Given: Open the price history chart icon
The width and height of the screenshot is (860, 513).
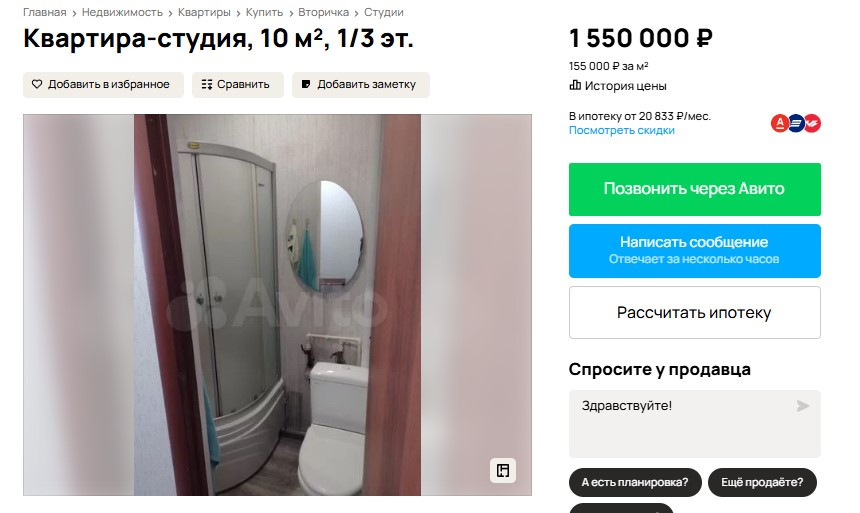Looking at the screenshot, I should click(575, 86).
